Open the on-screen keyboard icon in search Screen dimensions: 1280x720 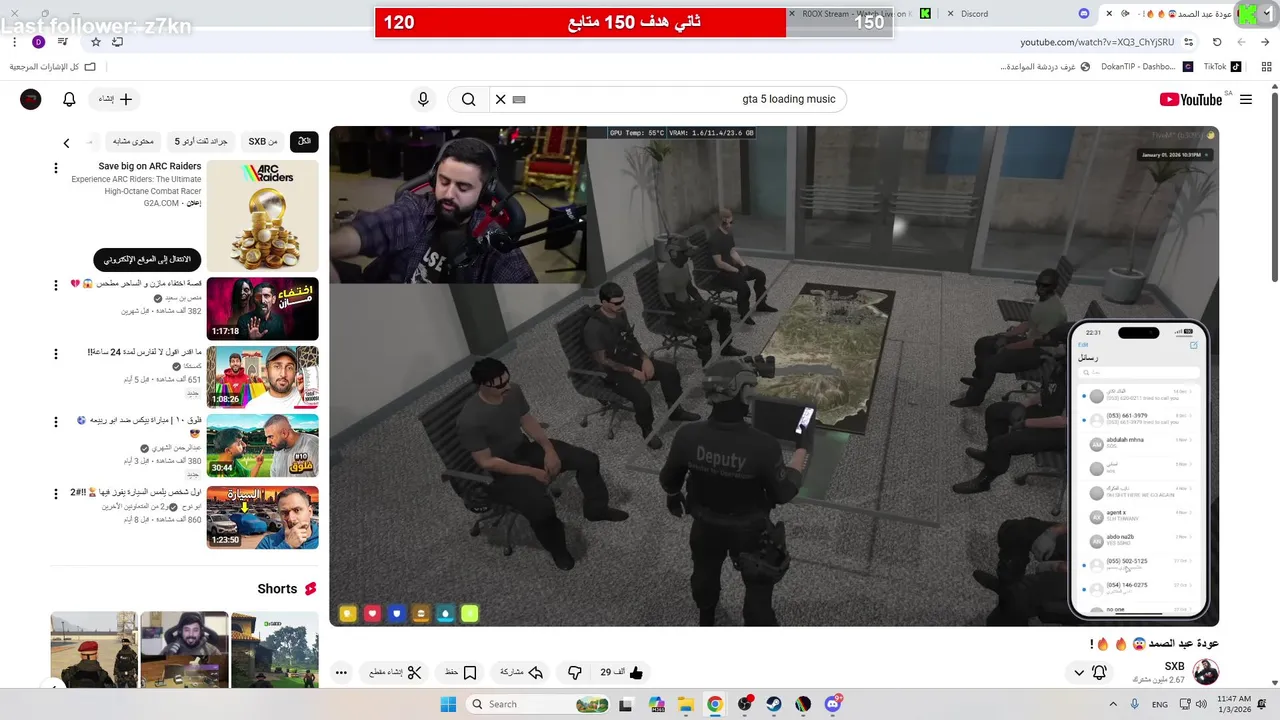coord(519,99)
